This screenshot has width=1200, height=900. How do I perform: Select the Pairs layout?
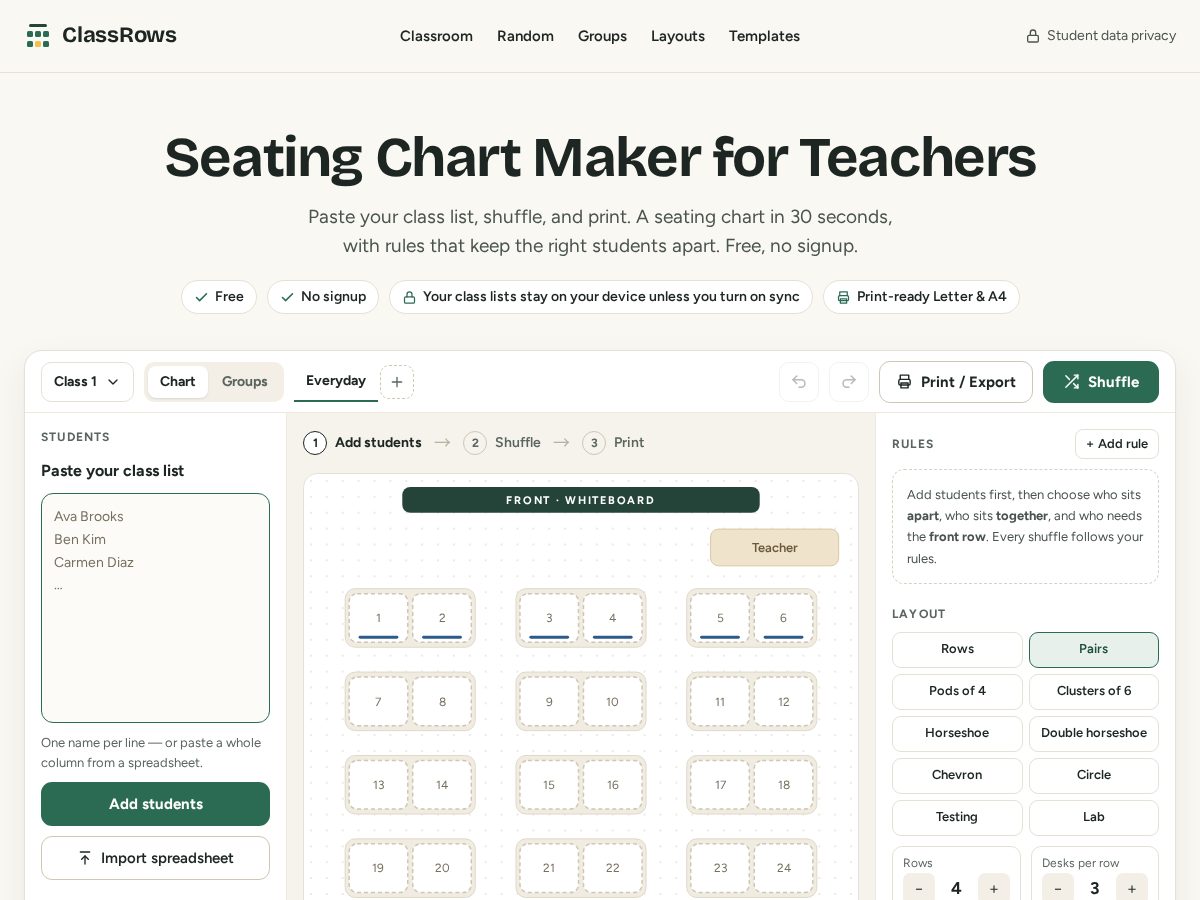coord(1094,650)
